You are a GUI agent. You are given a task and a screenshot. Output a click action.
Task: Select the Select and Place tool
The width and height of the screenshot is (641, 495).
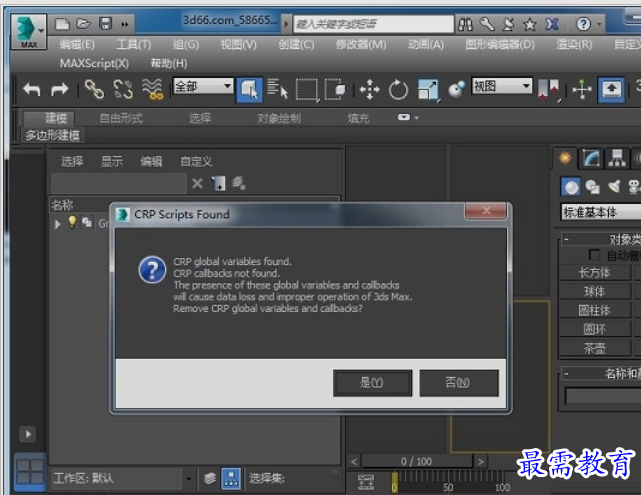456,90
